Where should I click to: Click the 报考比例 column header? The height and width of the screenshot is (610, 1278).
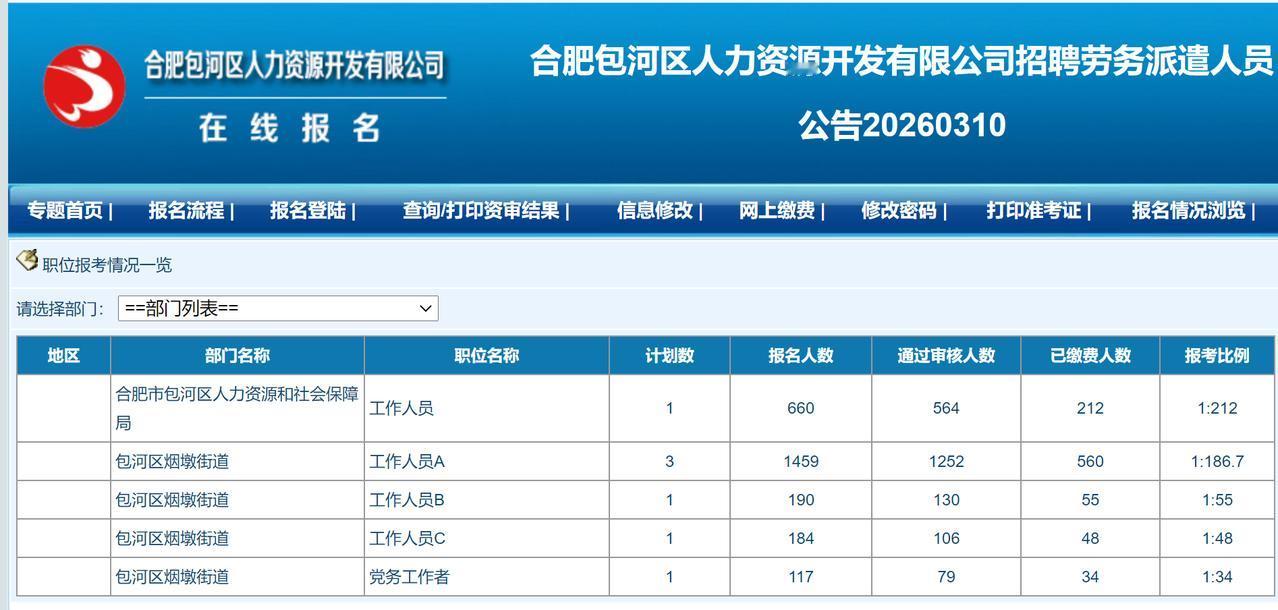[x=1217, y=355]
